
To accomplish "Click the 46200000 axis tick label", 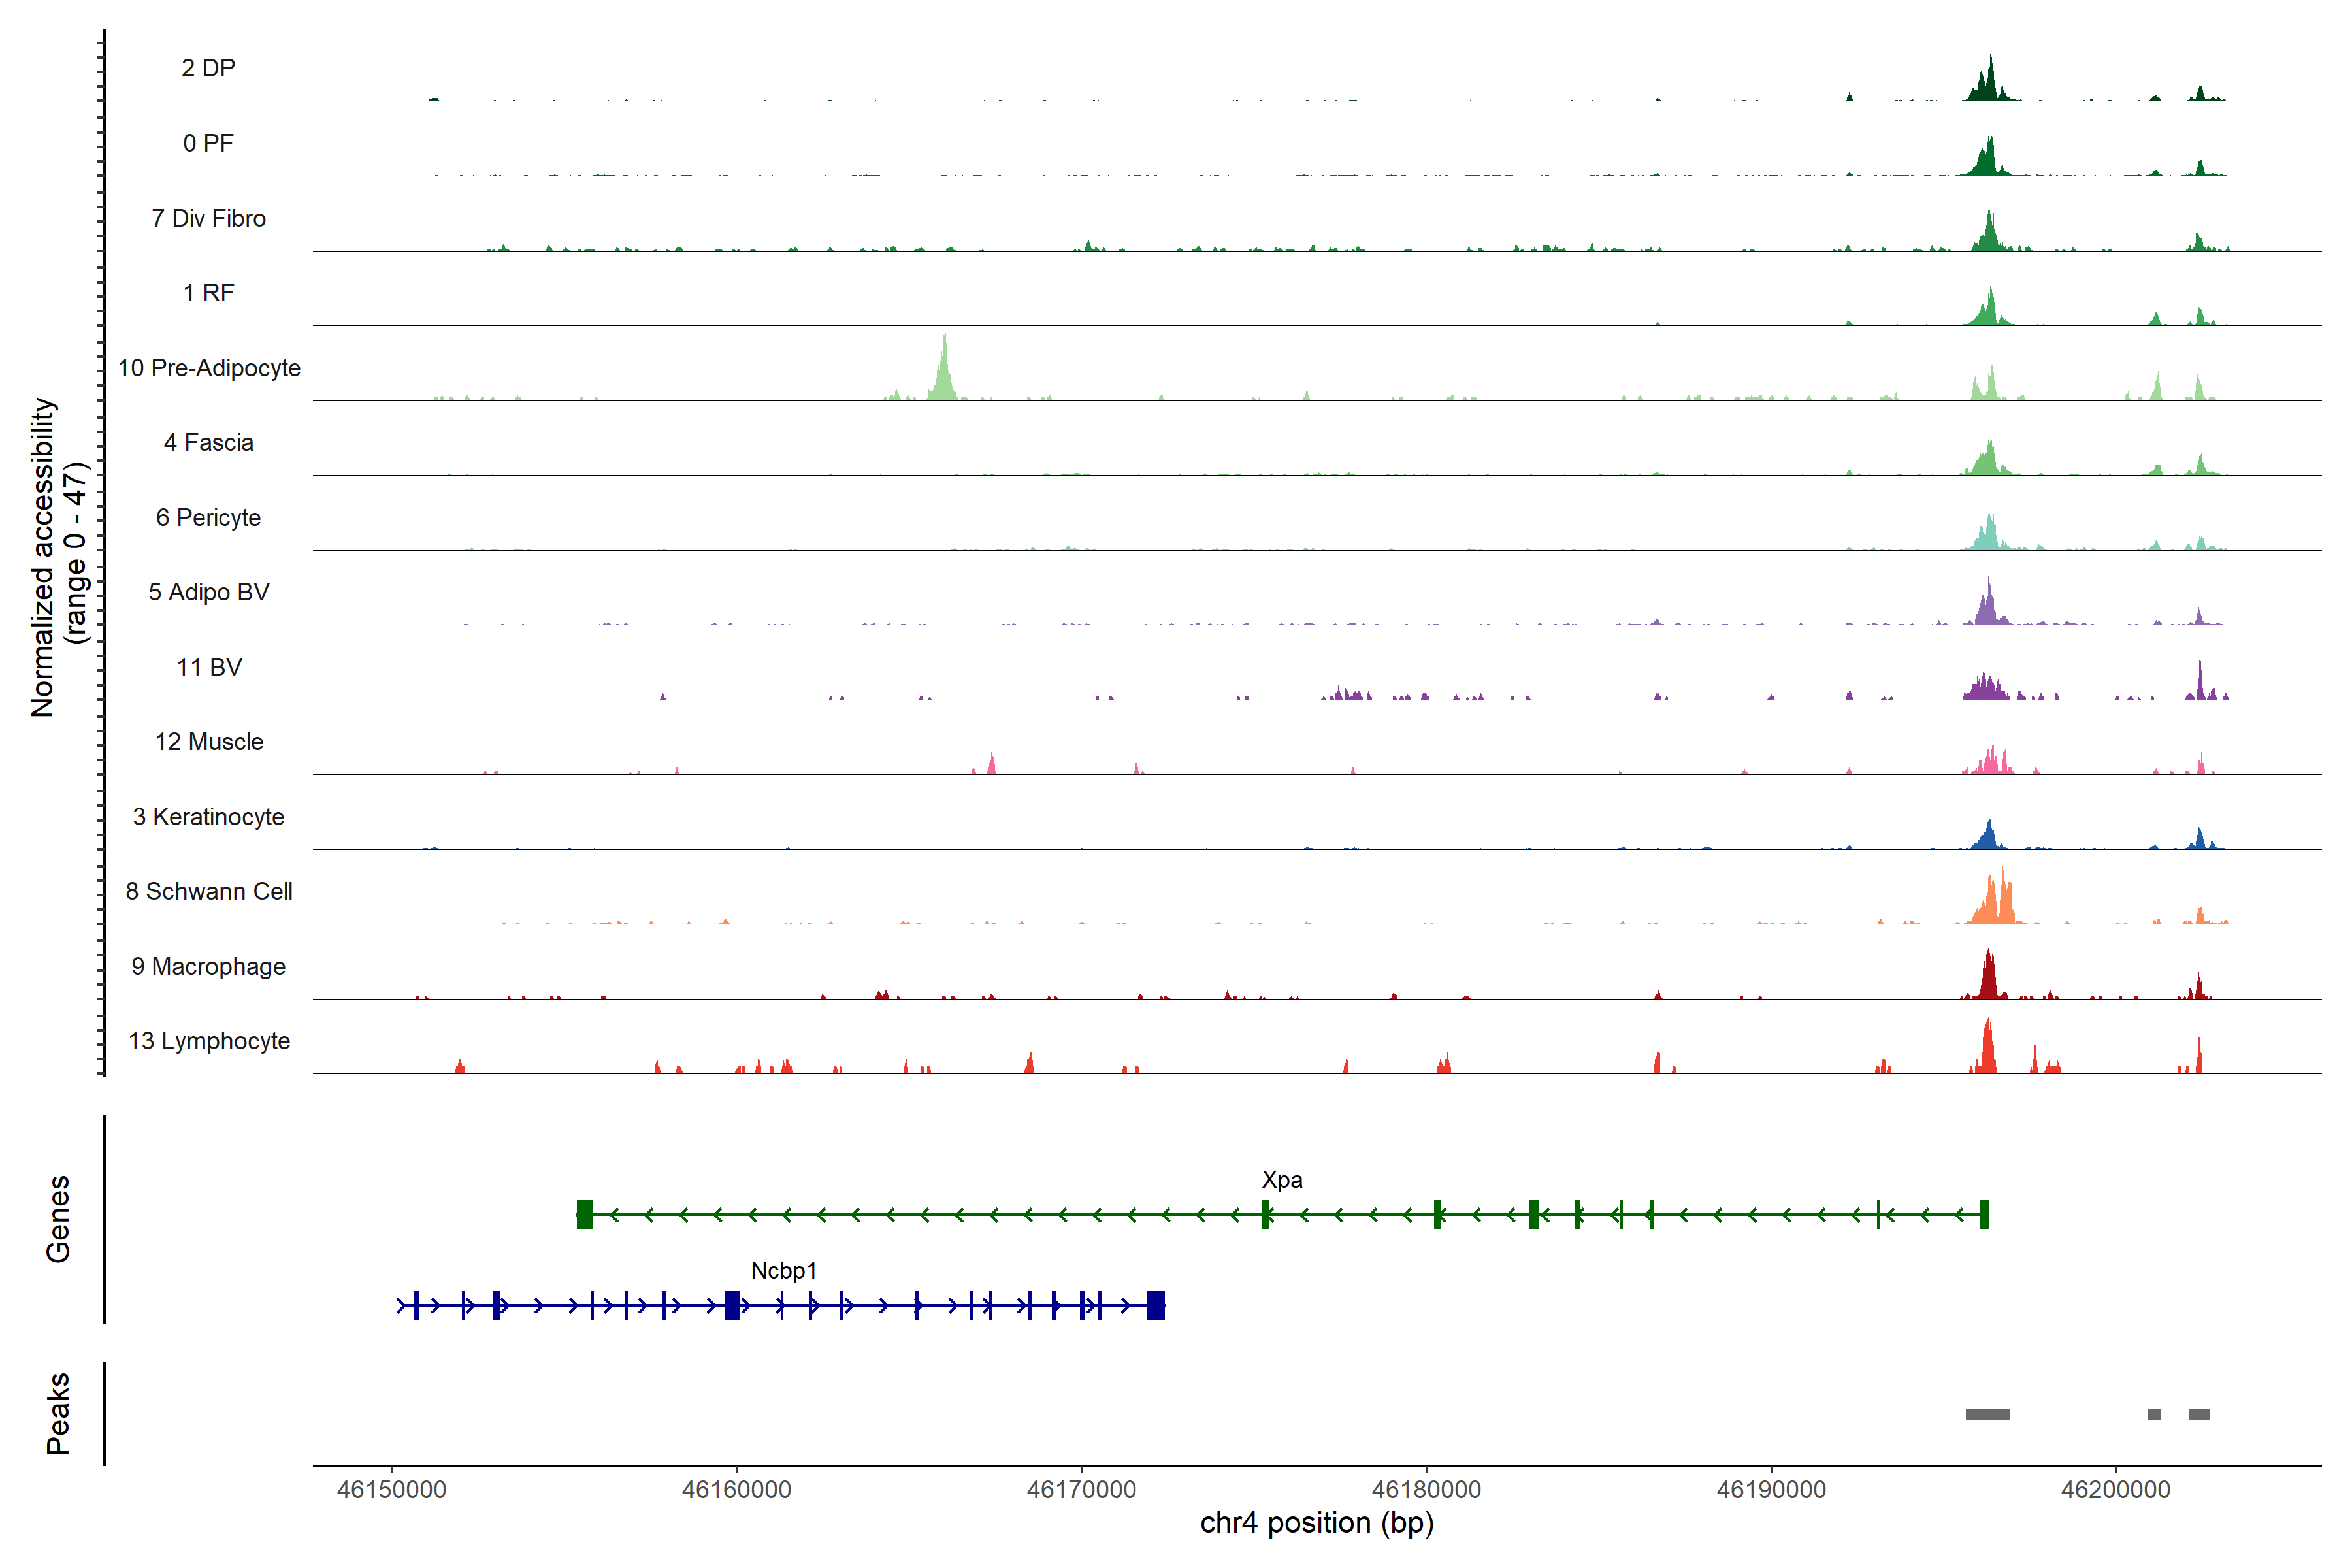I will pyautogui.click(x=2115, y=1490).
